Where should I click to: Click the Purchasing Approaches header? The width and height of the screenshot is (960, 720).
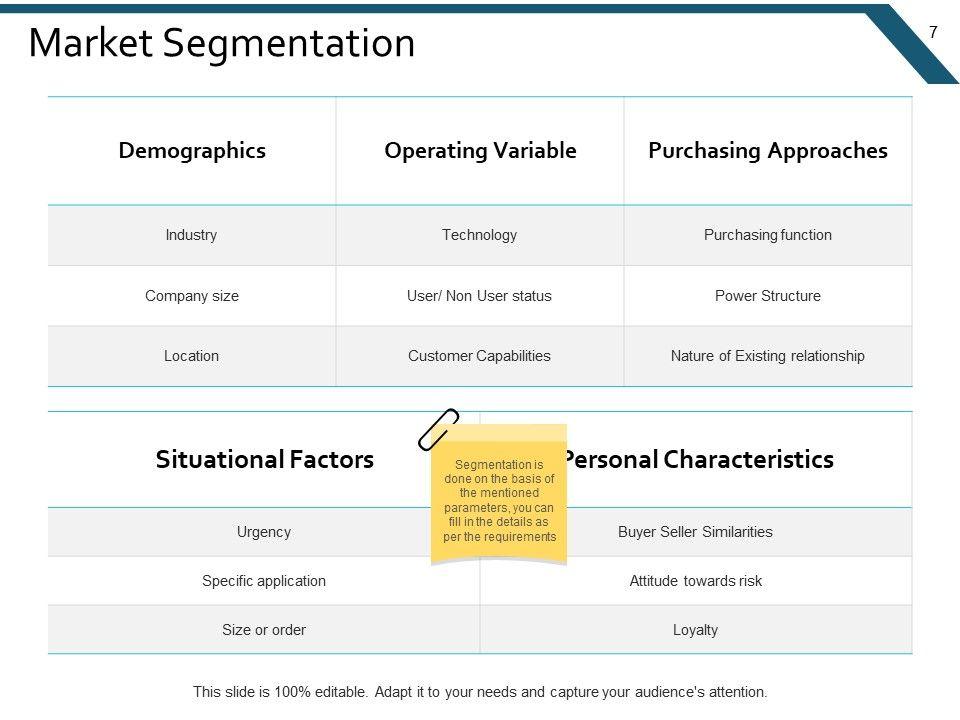coord(767,151)
